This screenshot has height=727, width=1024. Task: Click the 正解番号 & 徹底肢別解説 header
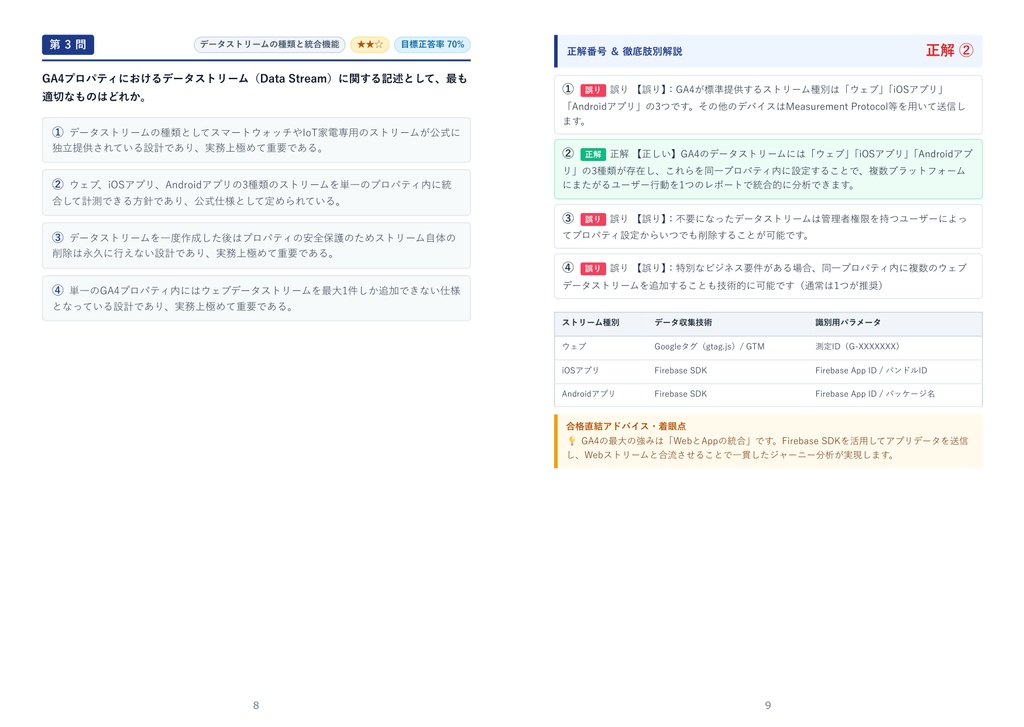624,51
